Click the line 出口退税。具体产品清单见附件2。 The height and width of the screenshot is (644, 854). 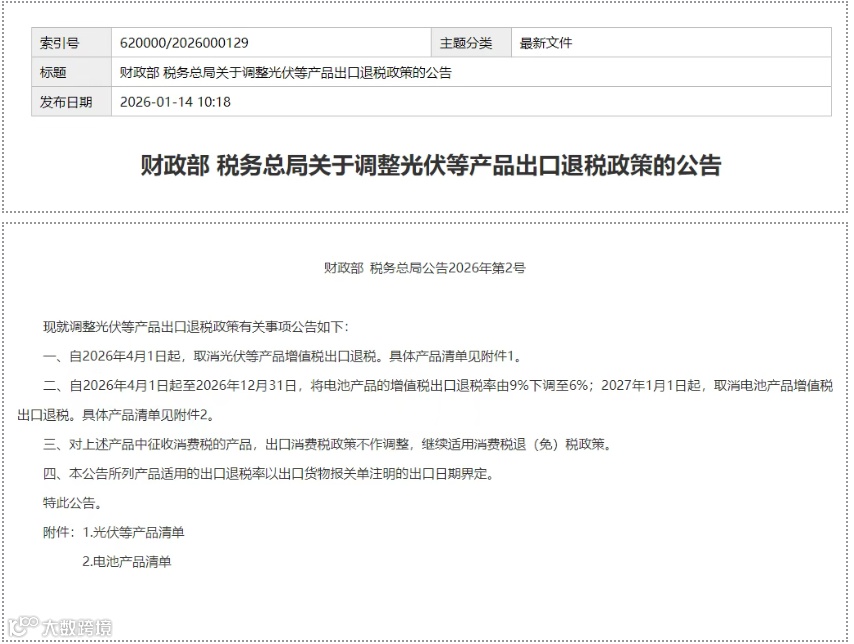click(117, 415)
